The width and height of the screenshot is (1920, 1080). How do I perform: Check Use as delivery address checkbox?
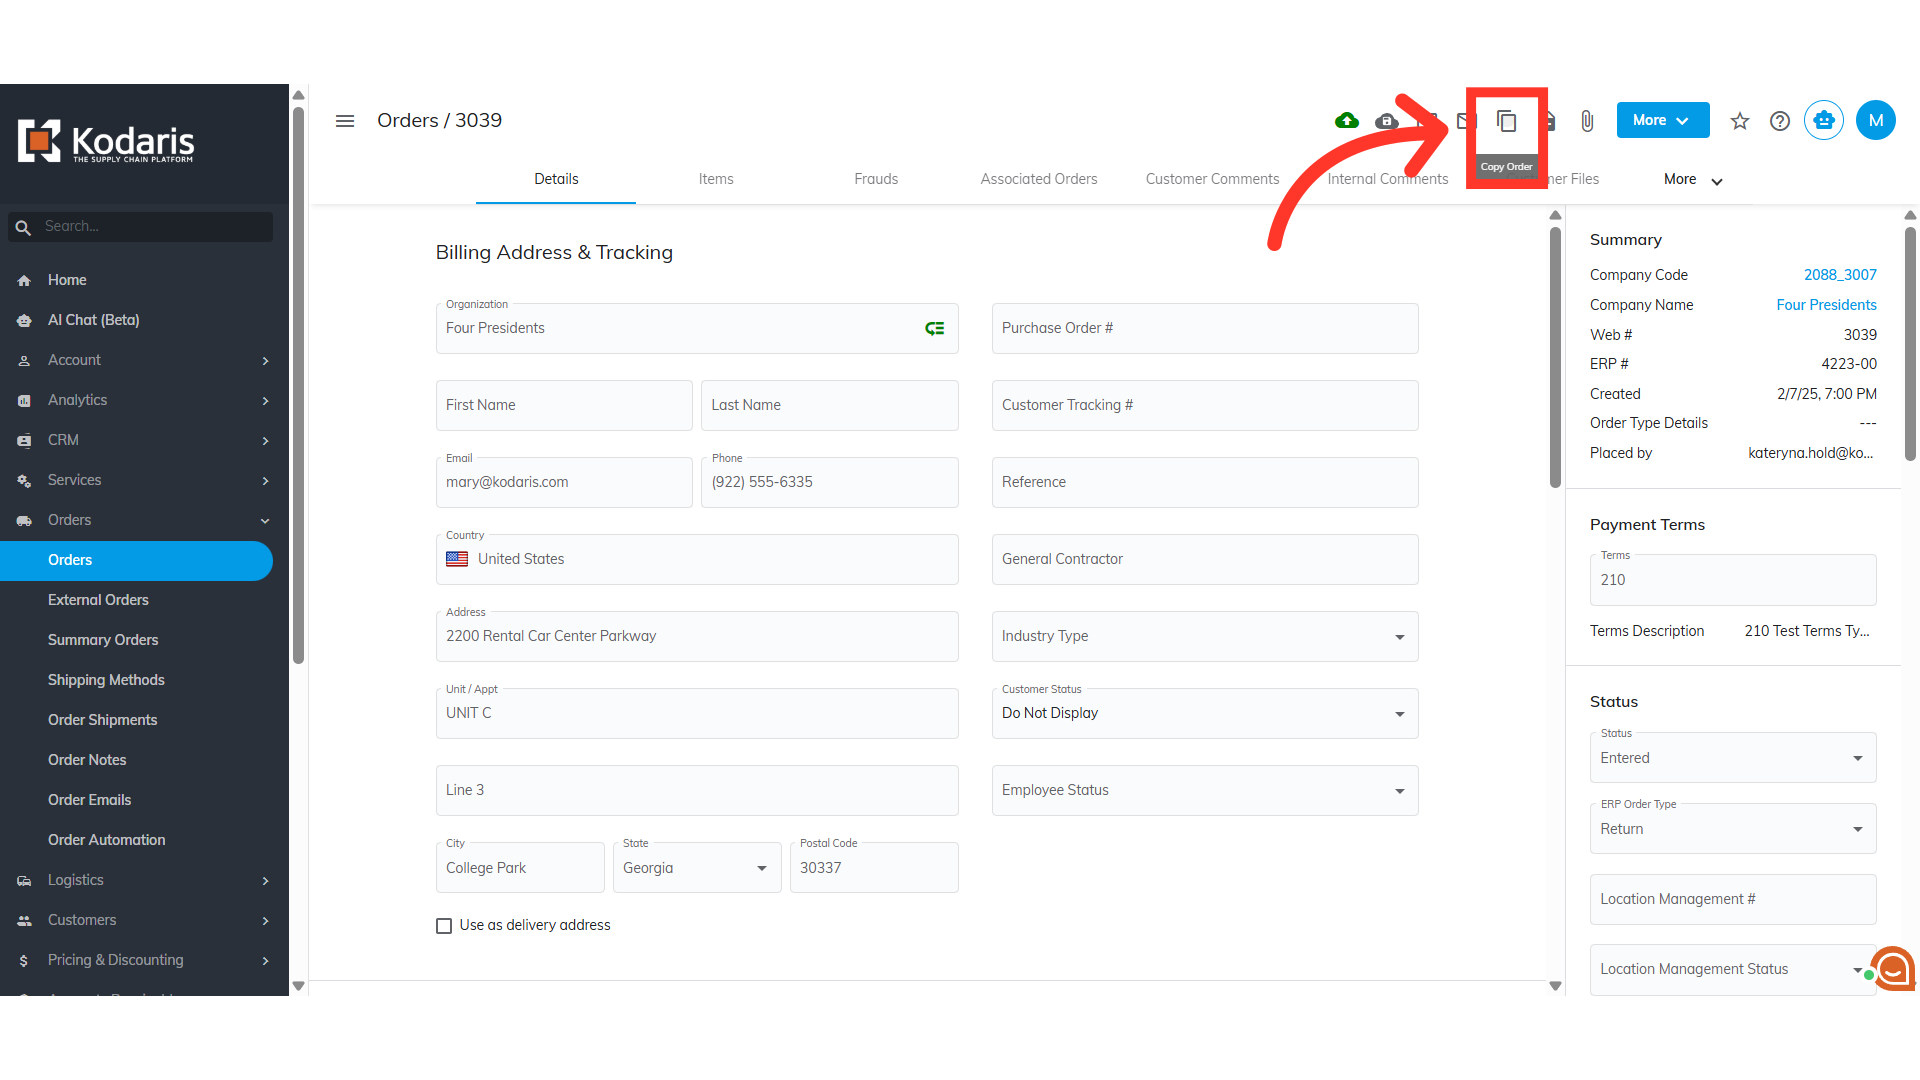click(444, 926)
